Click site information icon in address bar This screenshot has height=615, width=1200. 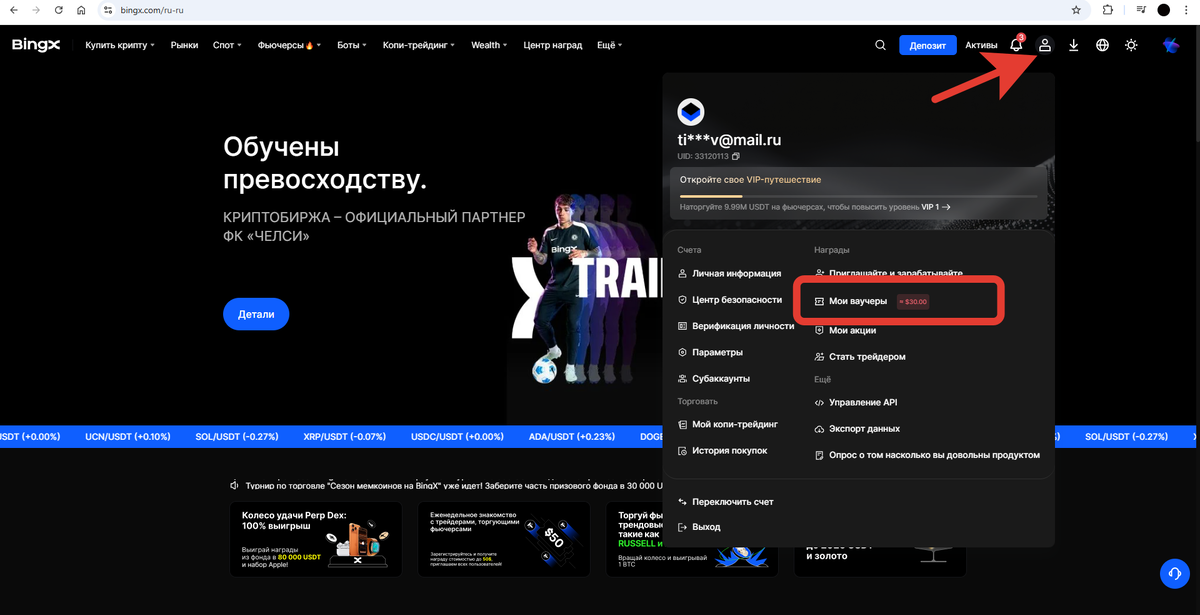coord(108,10)
